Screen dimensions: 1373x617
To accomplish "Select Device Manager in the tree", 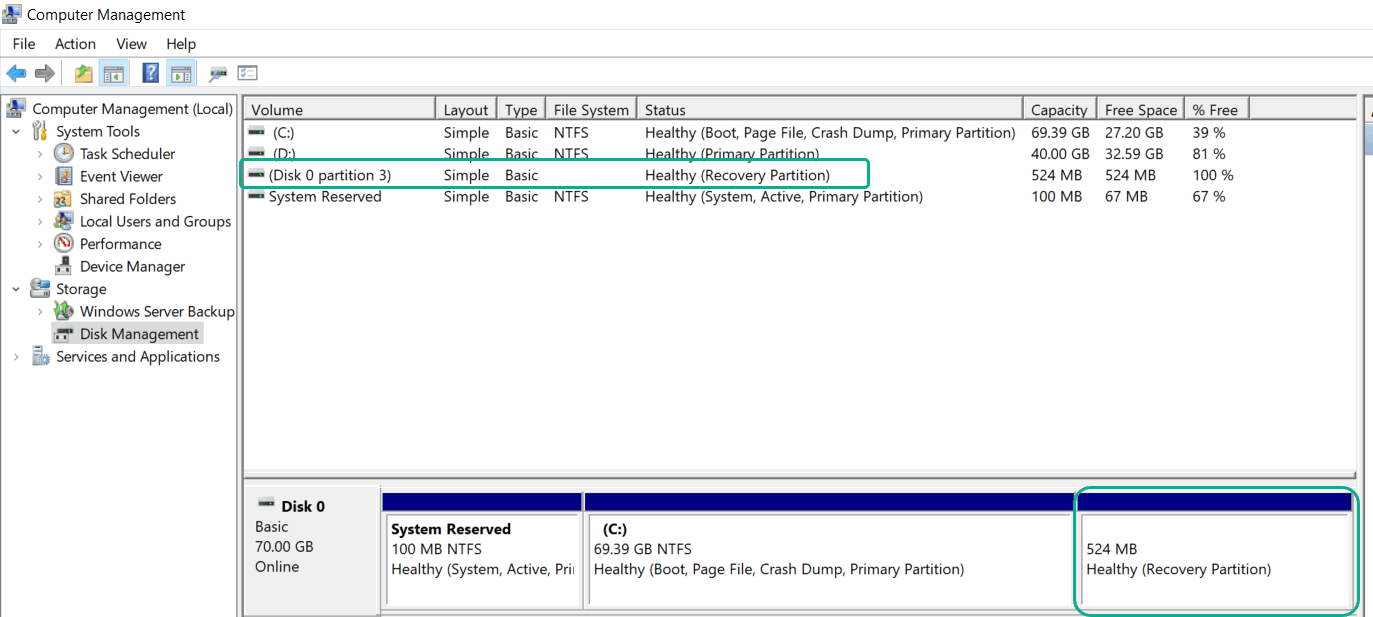I will [132, 266].
